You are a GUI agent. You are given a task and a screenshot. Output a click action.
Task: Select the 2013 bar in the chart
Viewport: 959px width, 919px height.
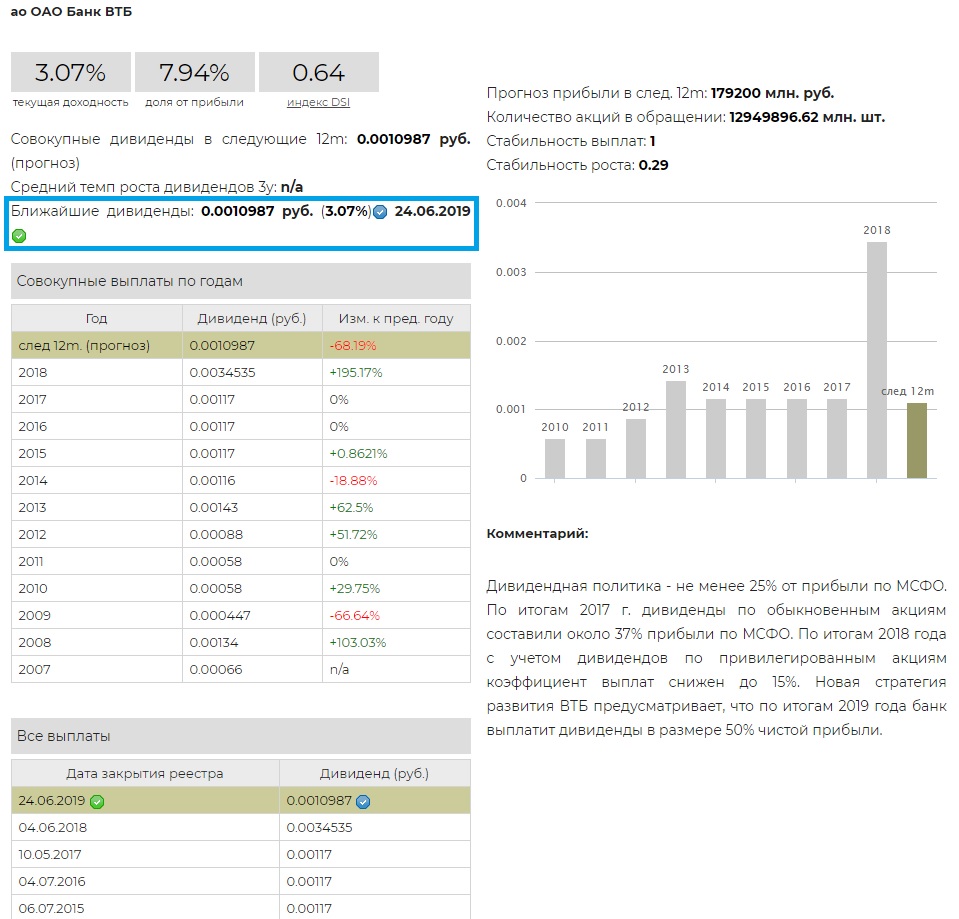tap(676, 429)
